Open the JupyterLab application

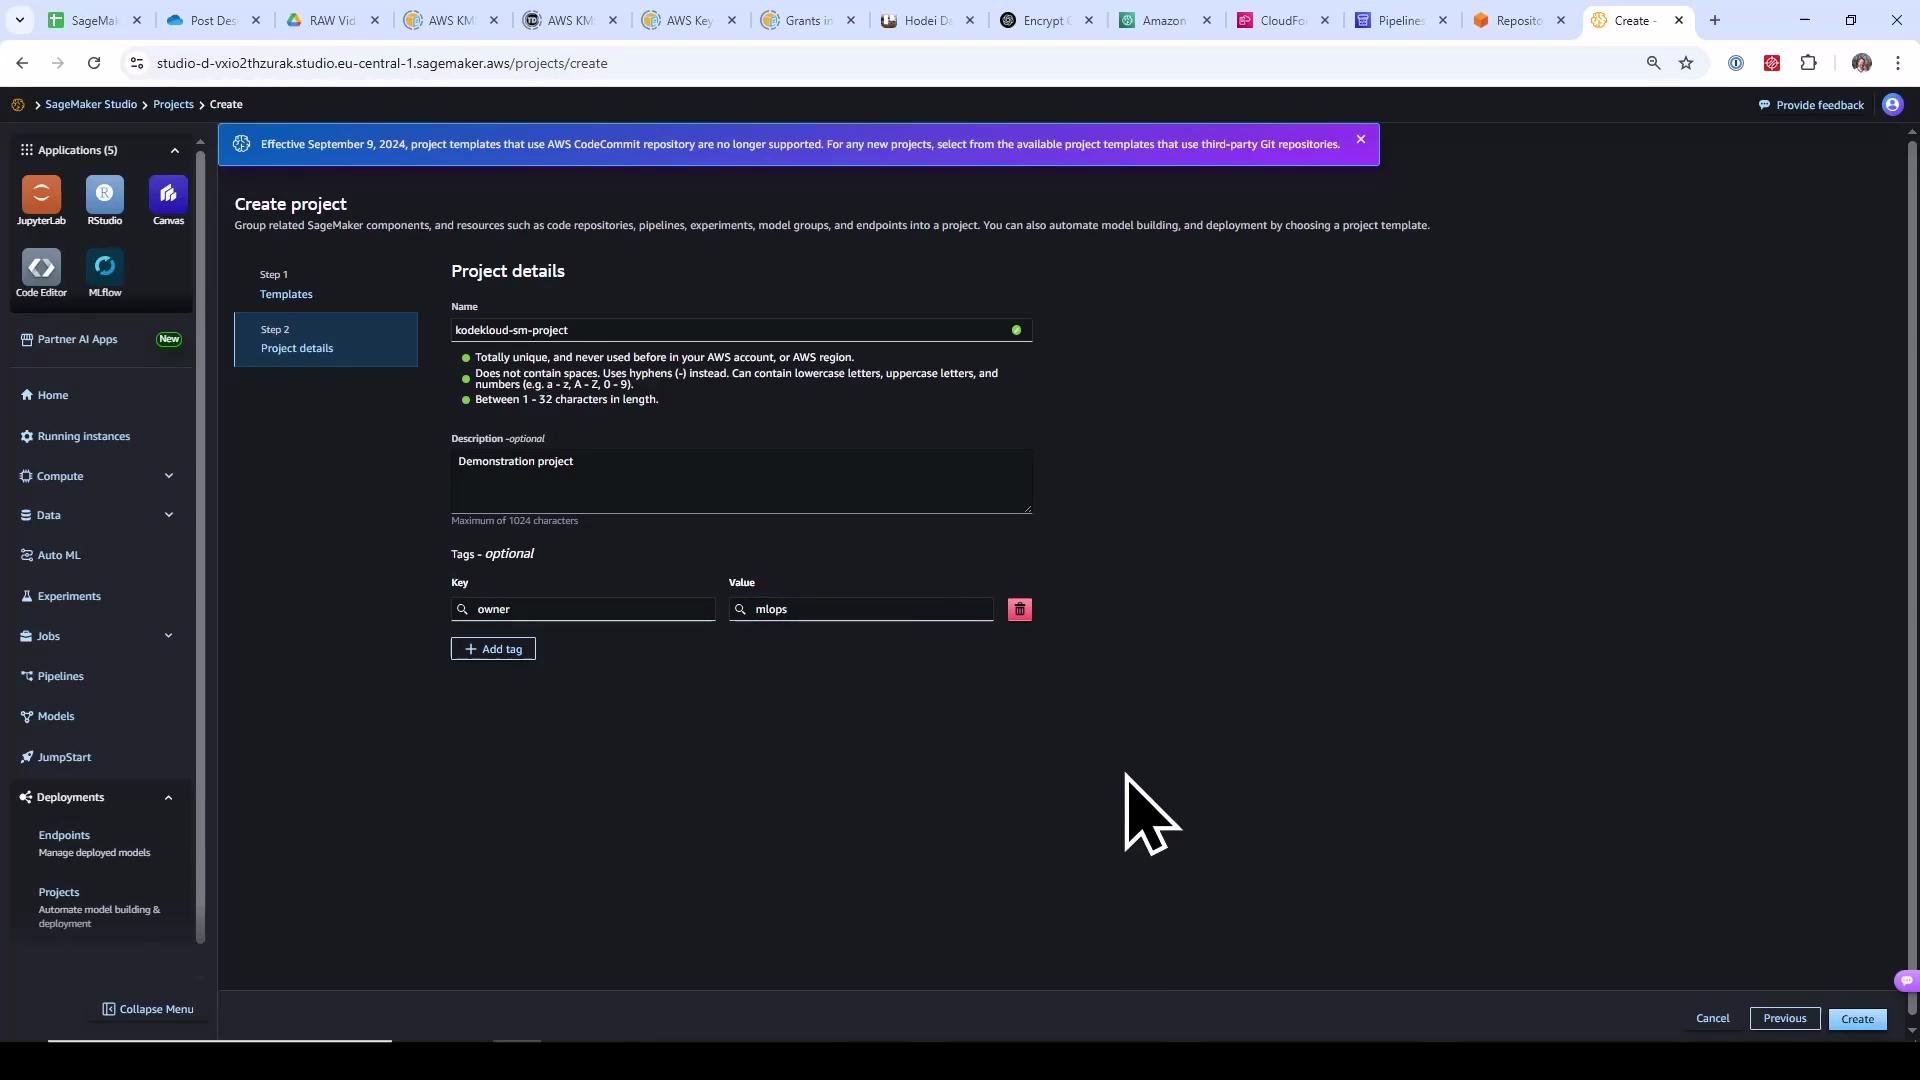pyautogui.click(x=41, y=201)
